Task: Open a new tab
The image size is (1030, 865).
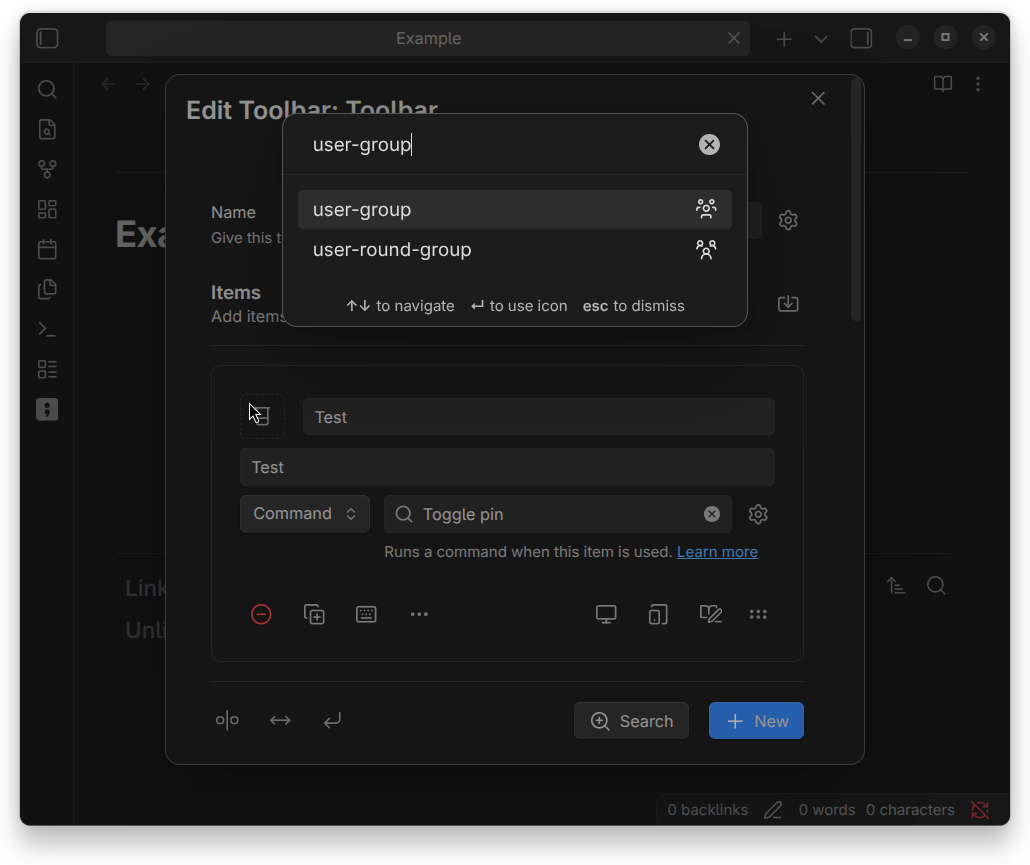Action: tap(784, 39)
